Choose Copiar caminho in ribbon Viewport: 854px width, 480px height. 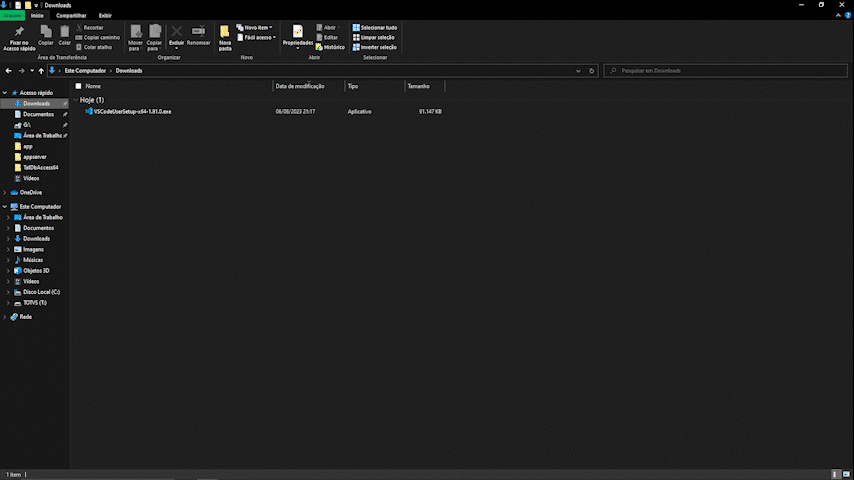click(97, 38)
